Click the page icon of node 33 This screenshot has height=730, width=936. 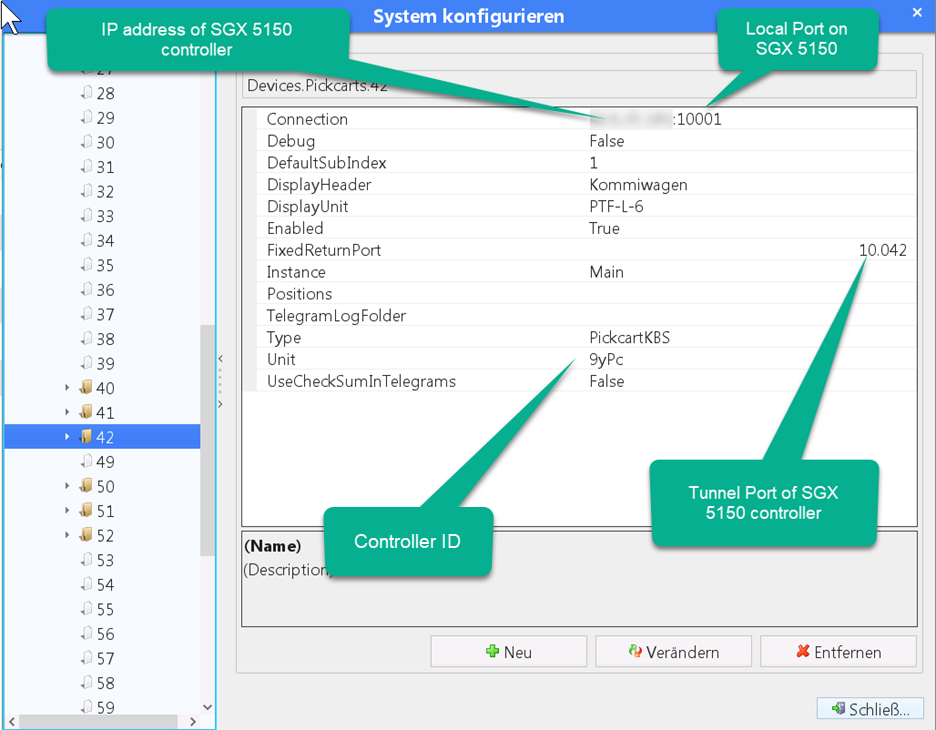[x=87, y=215]
